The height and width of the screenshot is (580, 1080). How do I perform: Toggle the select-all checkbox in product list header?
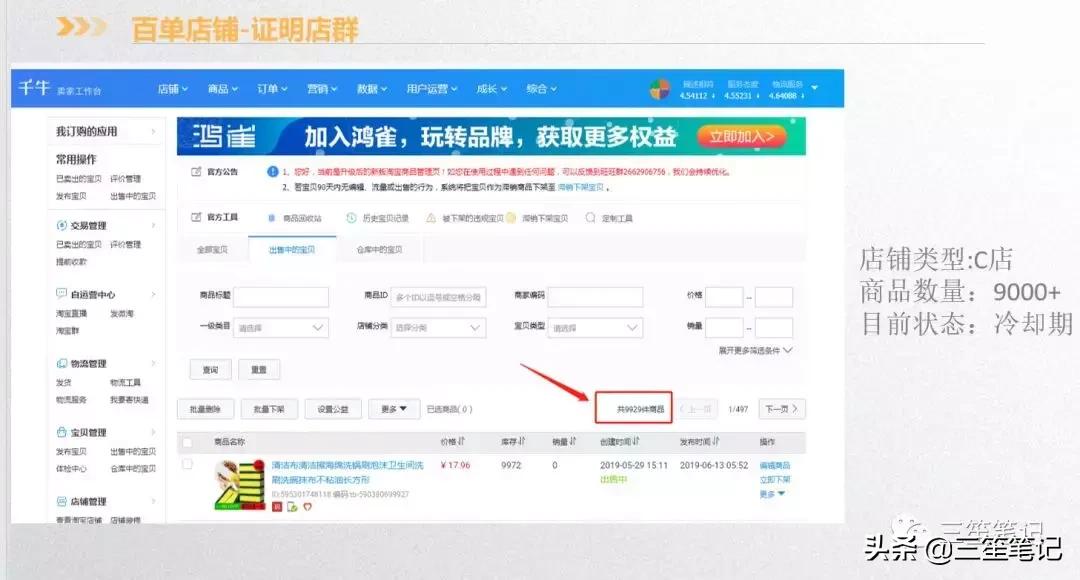190,443
